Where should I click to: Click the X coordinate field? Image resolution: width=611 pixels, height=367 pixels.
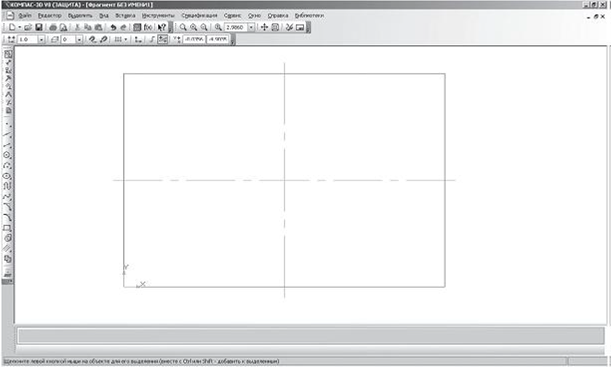(x=194, y=39)
